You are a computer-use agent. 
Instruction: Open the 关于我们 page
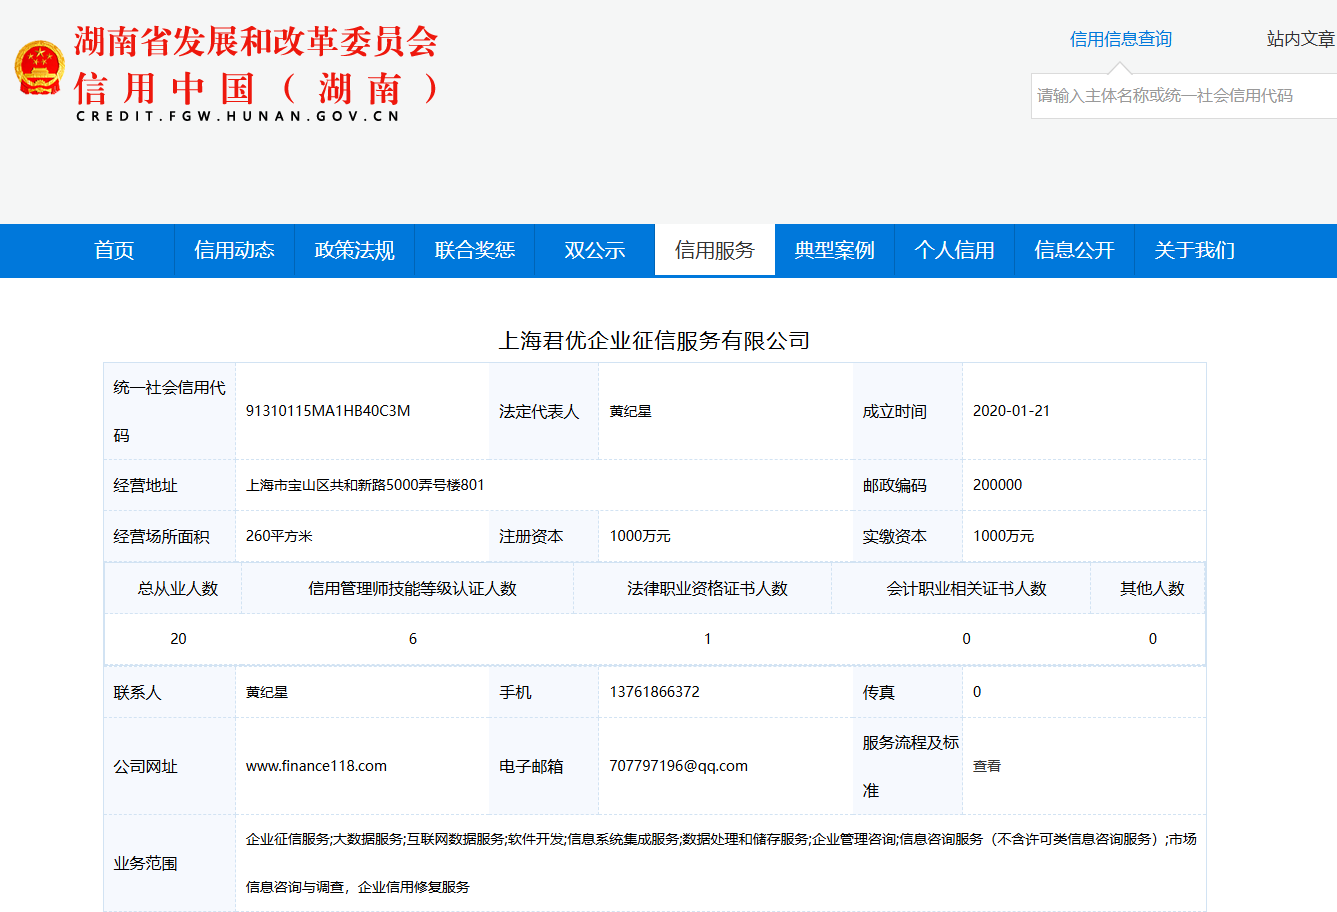point(1194,250)
